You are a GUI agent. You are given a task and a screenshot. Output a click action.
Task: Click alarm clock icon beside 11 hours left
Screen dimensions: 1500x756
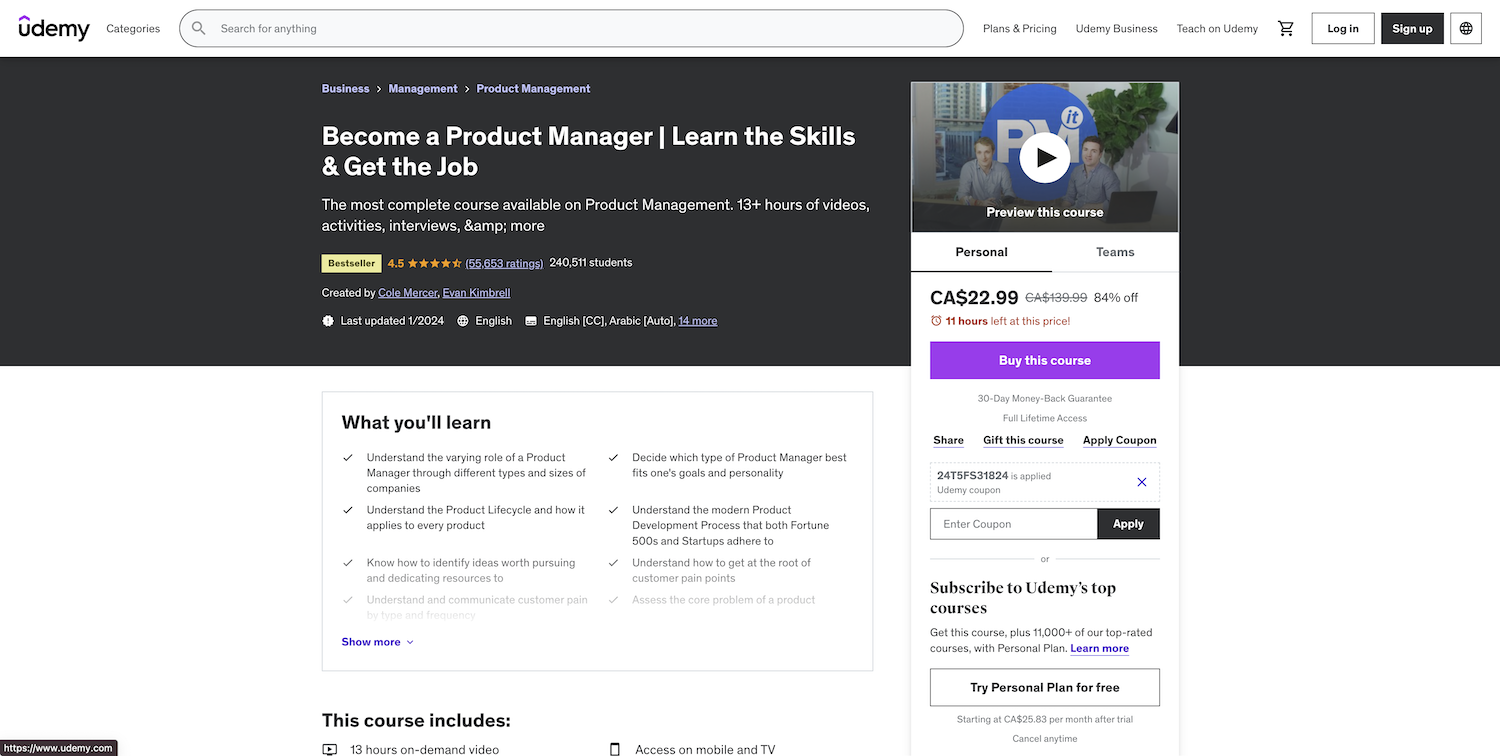click(936, 321)
